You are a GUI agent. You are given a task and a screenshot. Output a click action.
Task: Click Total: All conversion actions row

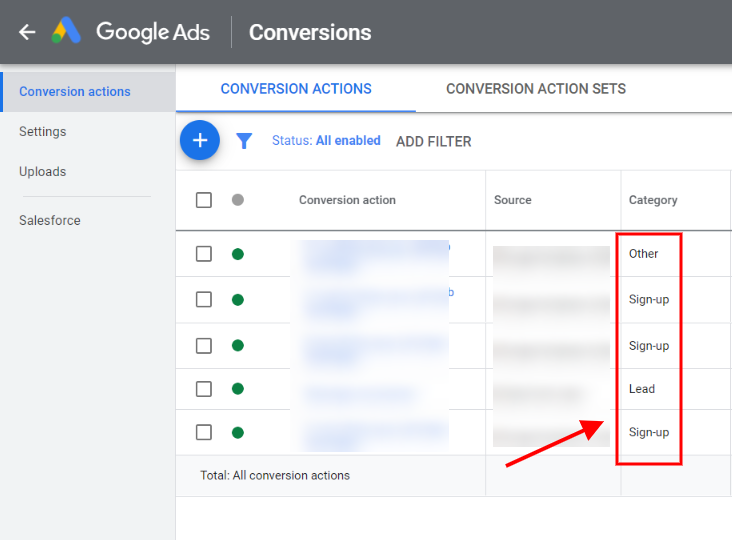coord(274,475)
